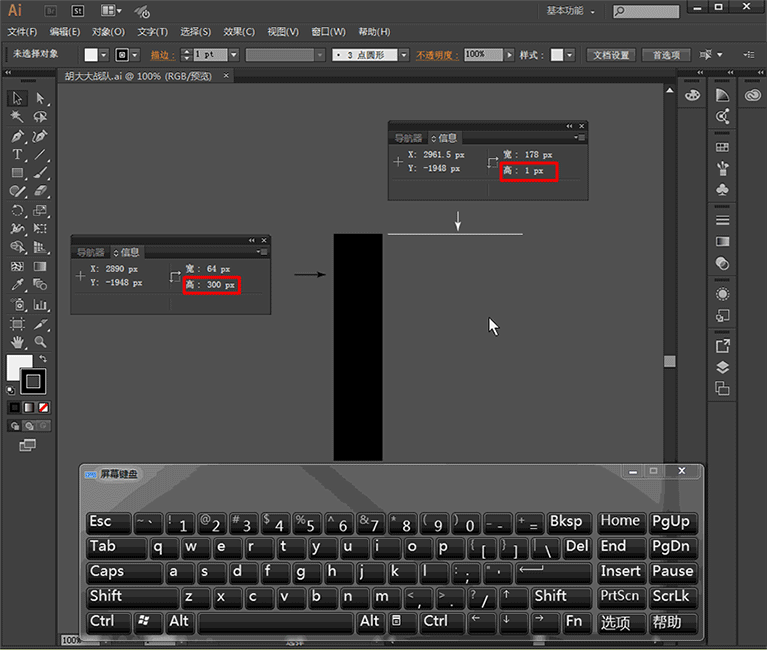
Task: Select the Rotate tool
Action: (x=17, y=210)
